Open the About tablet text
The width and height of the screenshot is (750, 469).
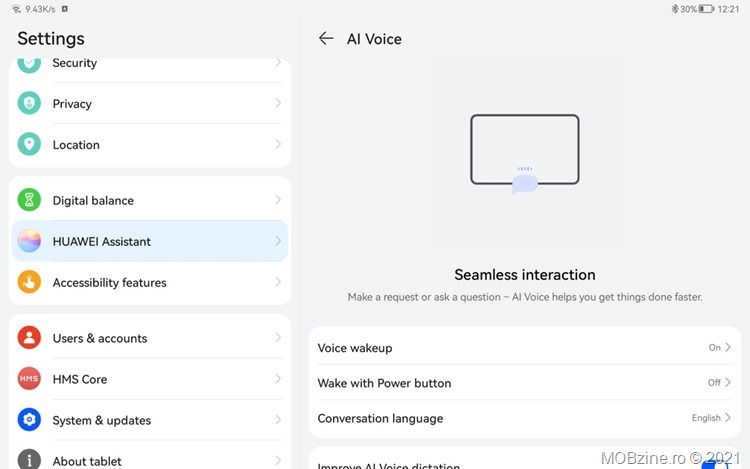(x=87, y=461)
